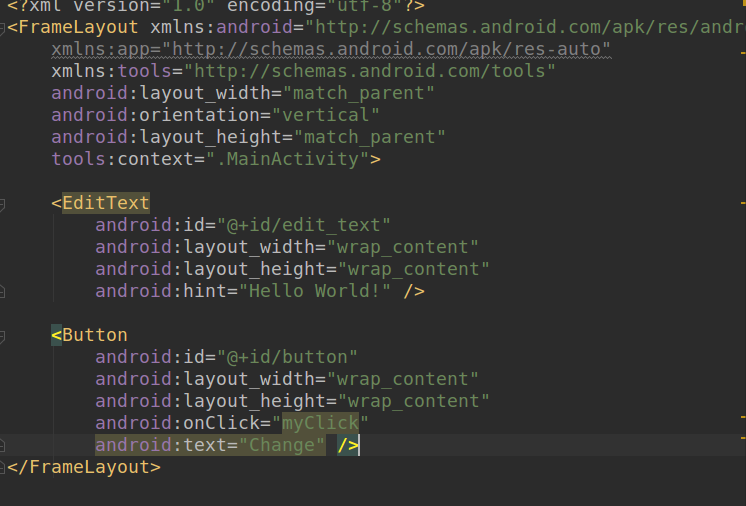Click the closing /> after "Change"

pos(348,445)
